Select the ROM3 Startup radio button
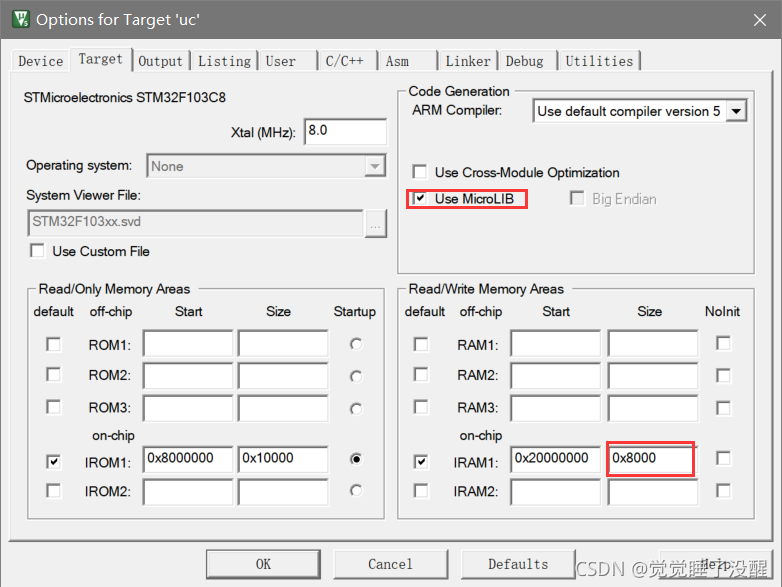 [x=356, y=409]
